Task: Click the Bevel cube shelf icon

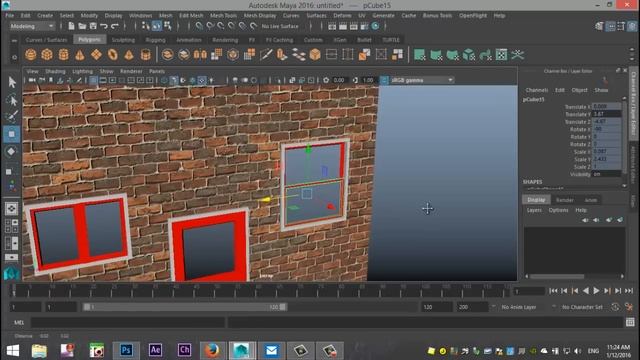Action: [315, 54]
